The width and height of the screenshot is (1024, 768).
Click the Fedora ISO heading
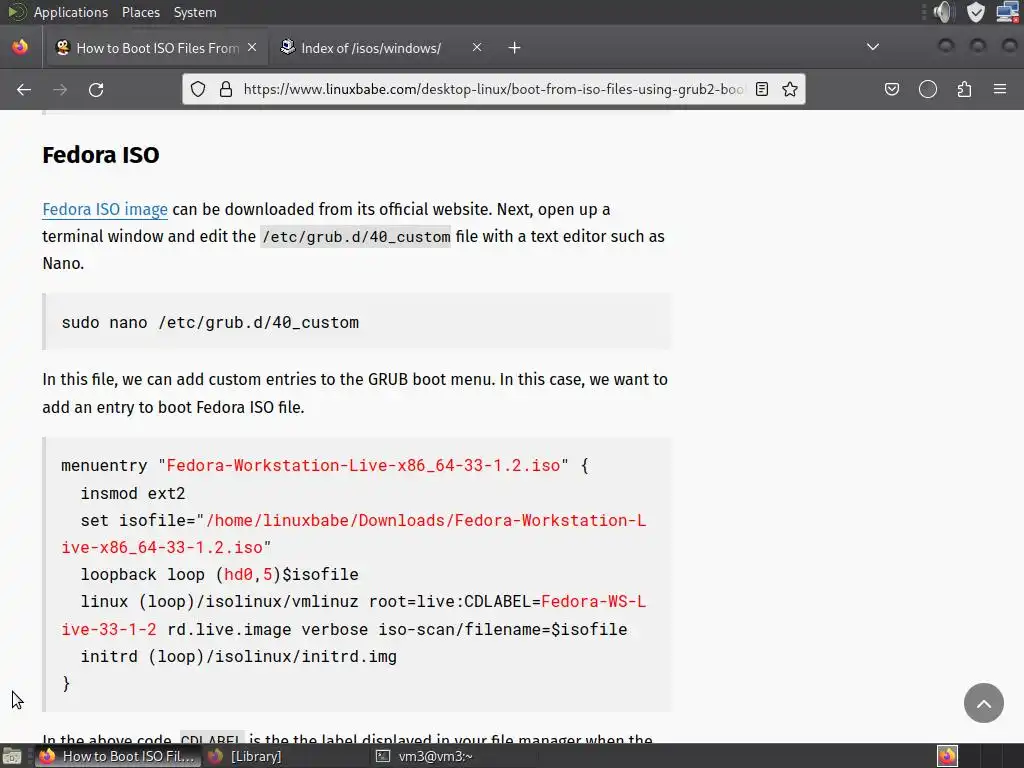[x=101, y=155]
